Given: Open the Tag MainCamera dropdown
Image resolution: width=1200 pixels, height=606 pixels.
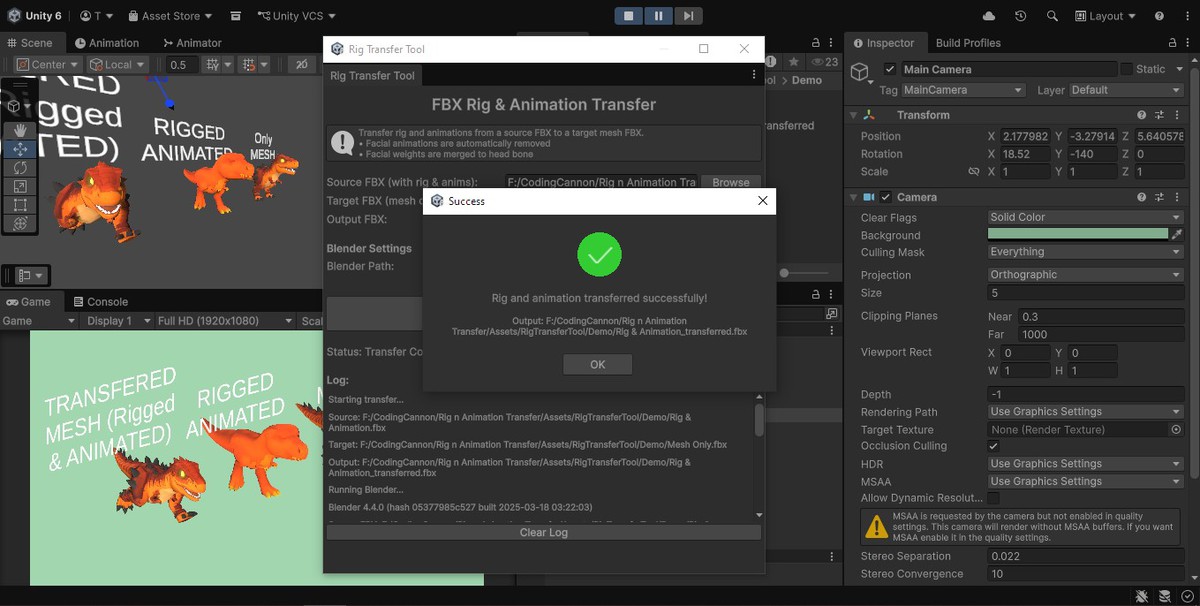Looking at the screenshot, I should [x=964, y=90].
